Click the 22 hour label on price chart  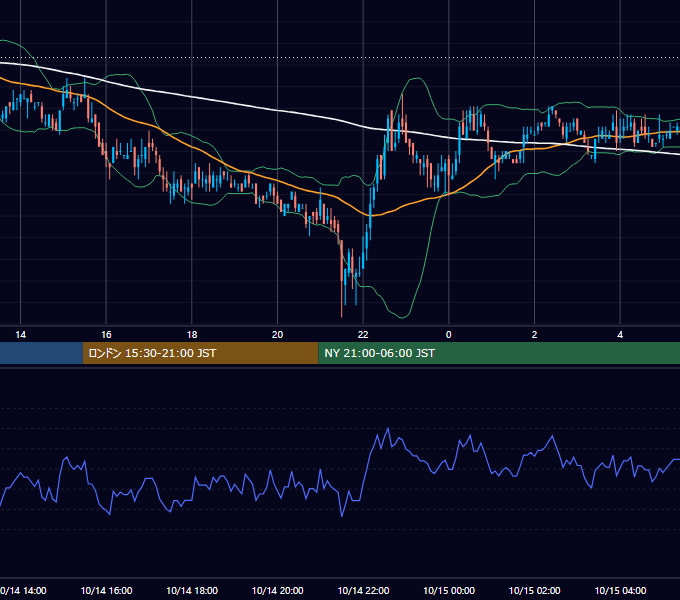pos(363,335)
